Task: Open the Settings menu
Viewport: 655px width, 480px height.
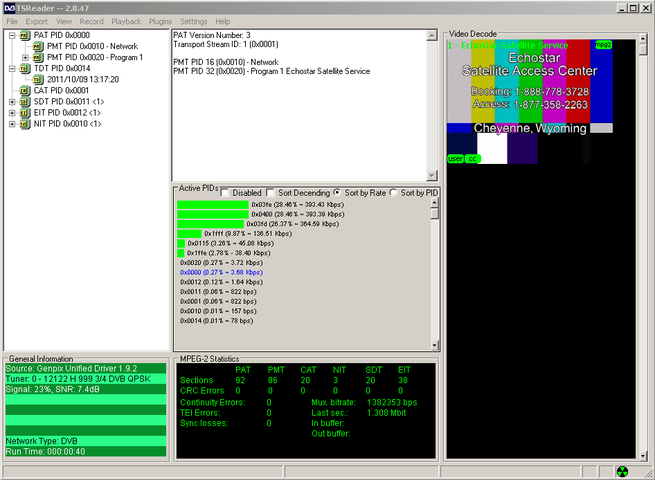Action: pyautogui.click(x=193, y=21)
